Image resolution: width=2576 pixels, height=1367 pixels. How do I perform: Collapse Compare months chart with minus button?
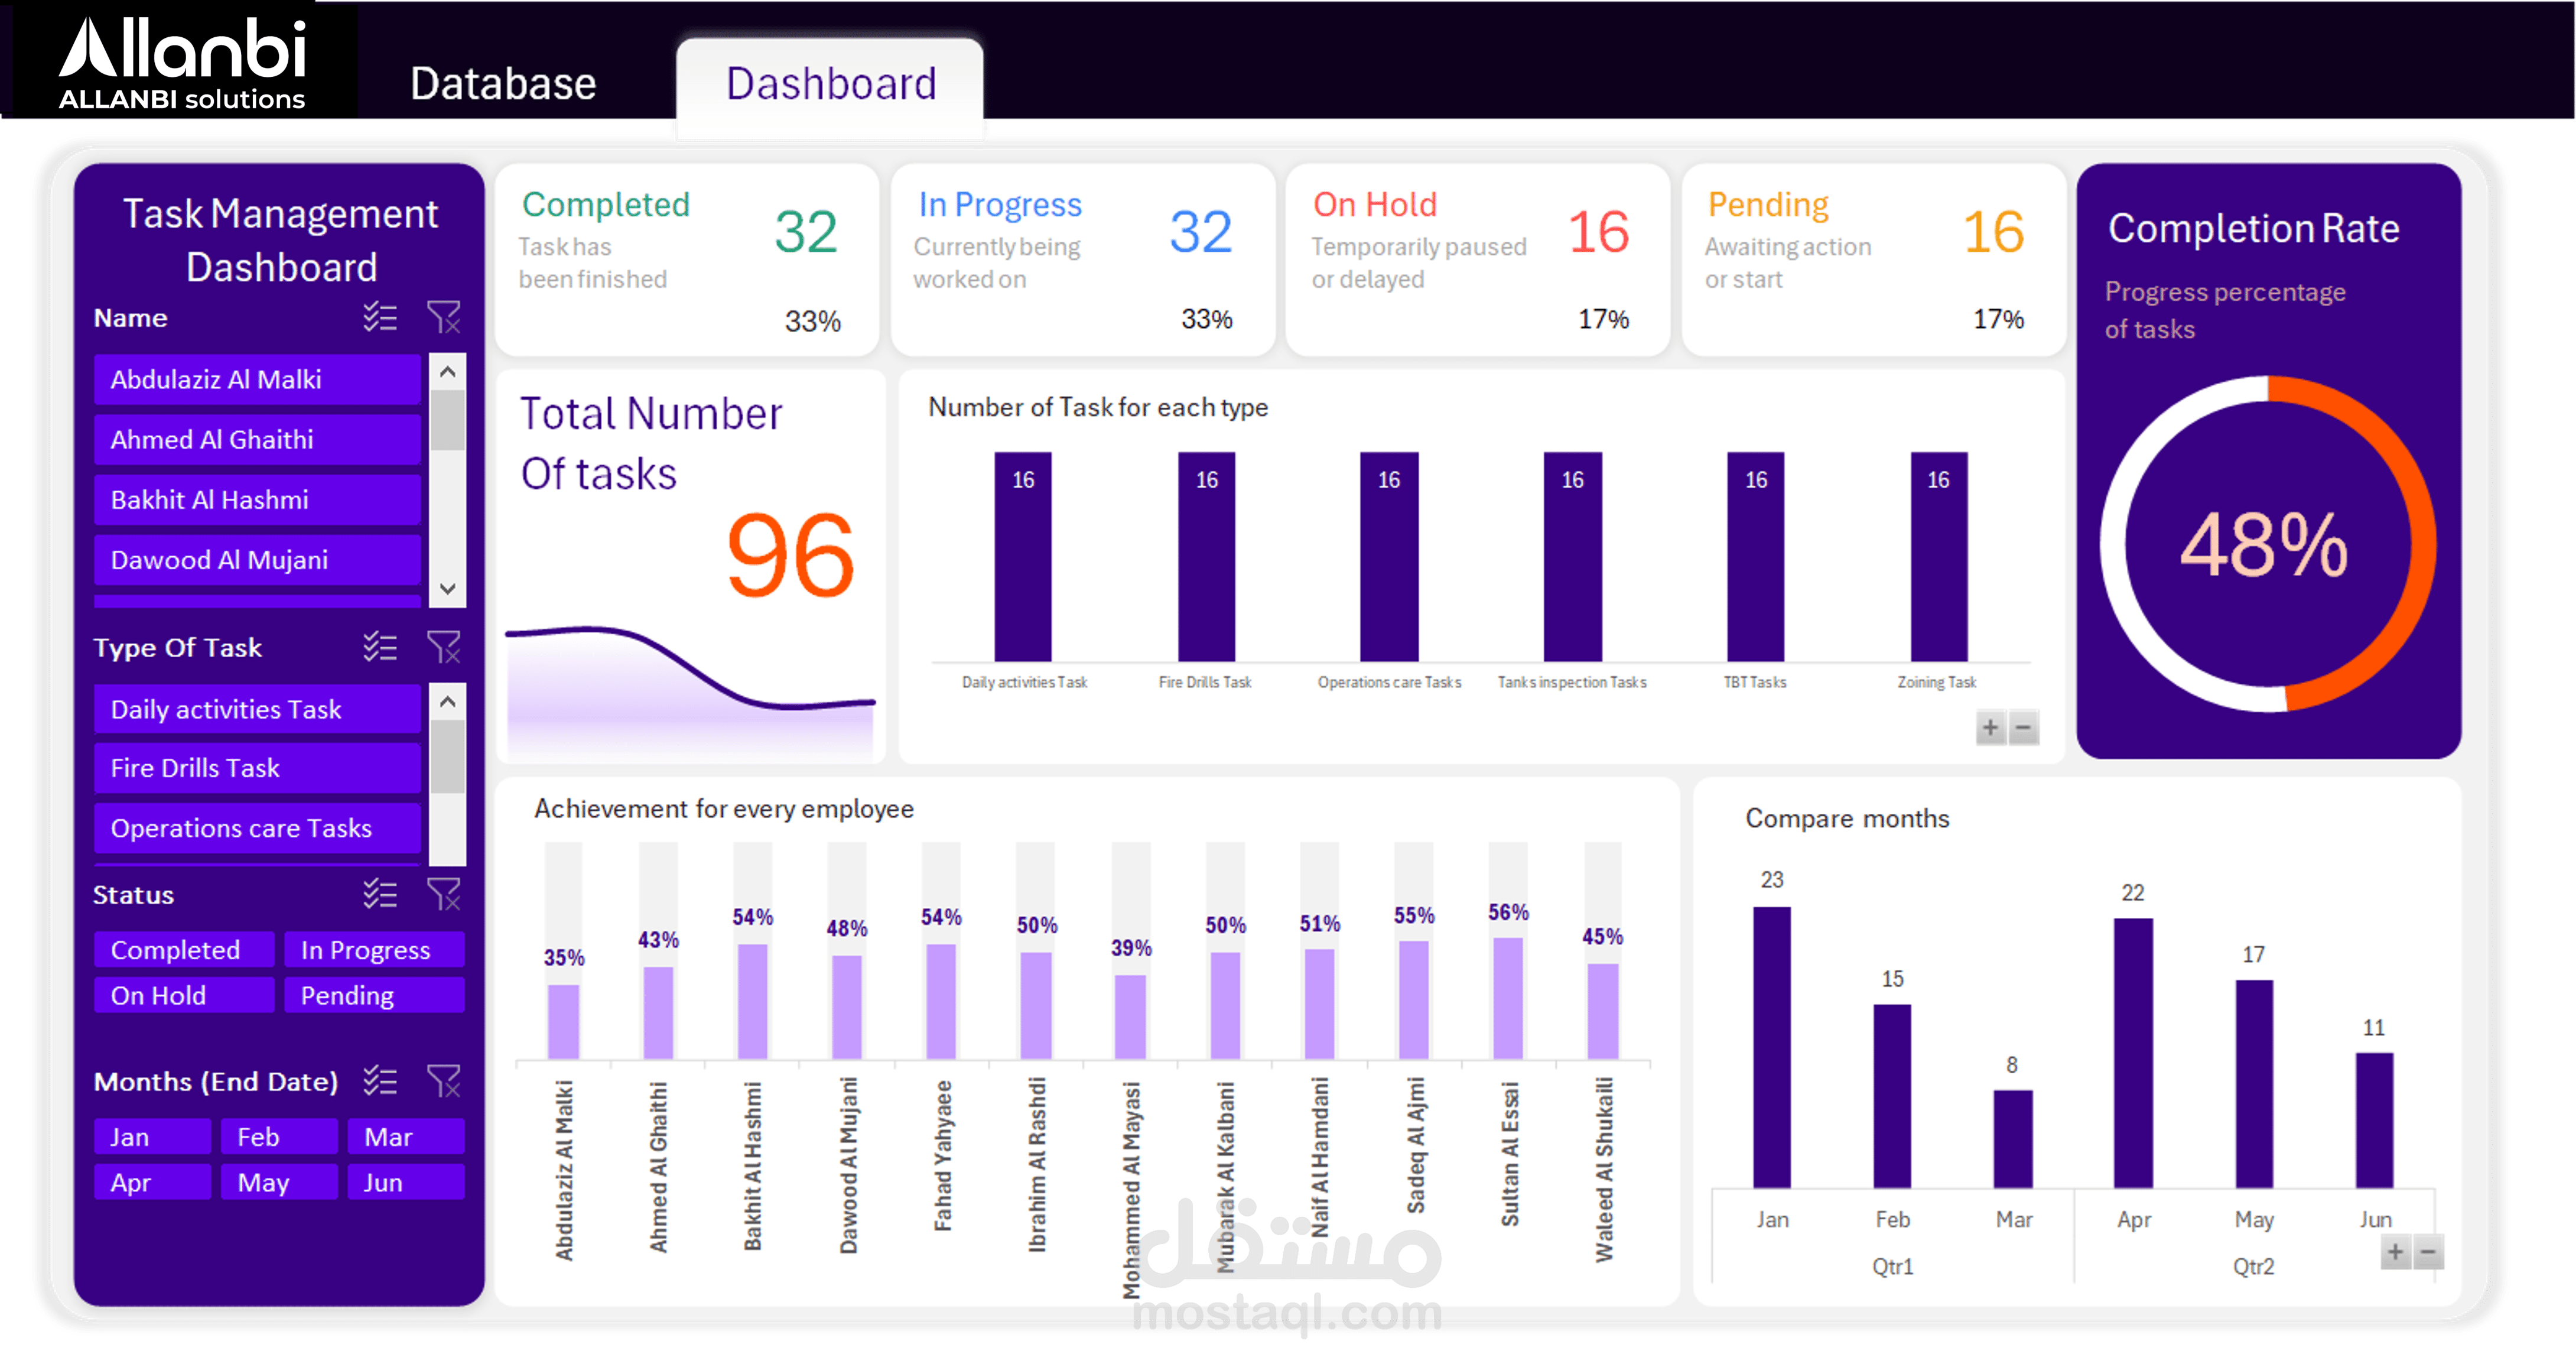(x=2428, y=1252)
